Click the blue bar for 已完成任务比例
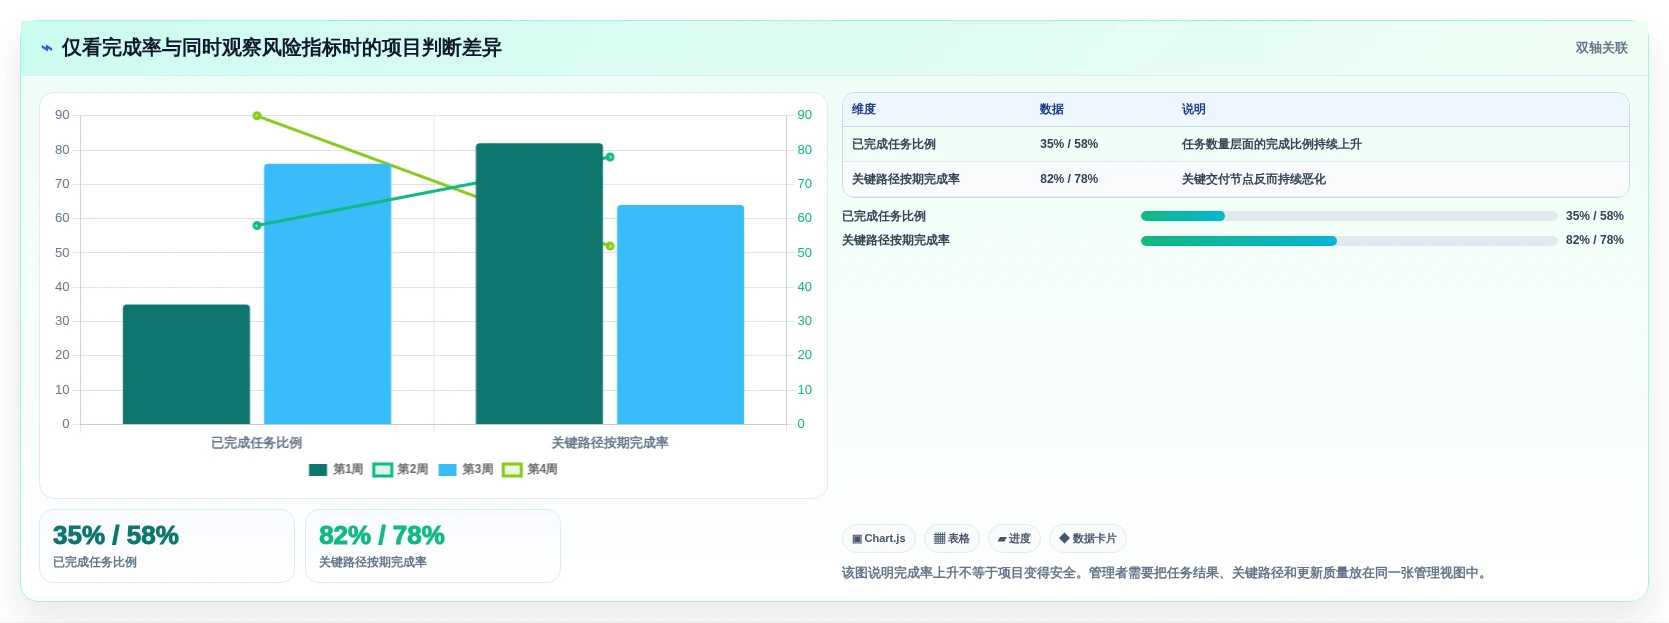This screenshot has height=623, width=1669. pos(327,294)
